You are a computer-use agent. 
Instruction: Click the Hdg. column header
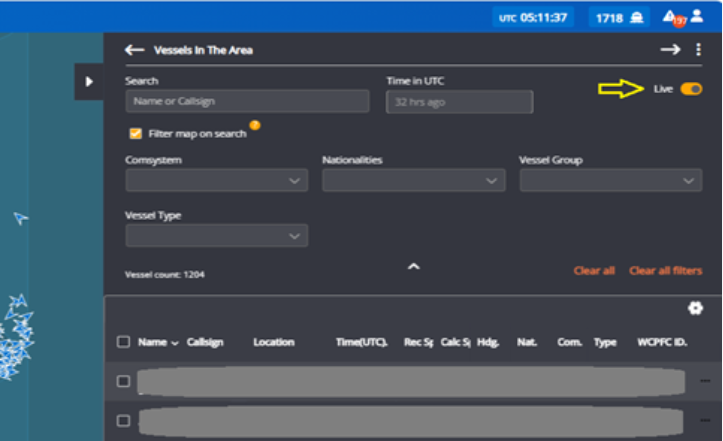[x=488, y=342]
